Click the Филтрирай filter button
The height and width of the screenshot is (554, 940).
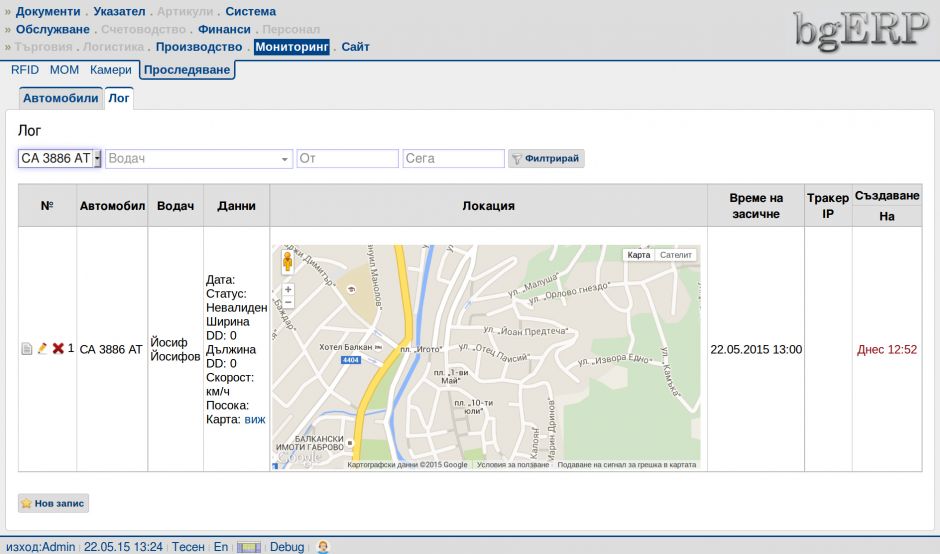click(546, 158)
